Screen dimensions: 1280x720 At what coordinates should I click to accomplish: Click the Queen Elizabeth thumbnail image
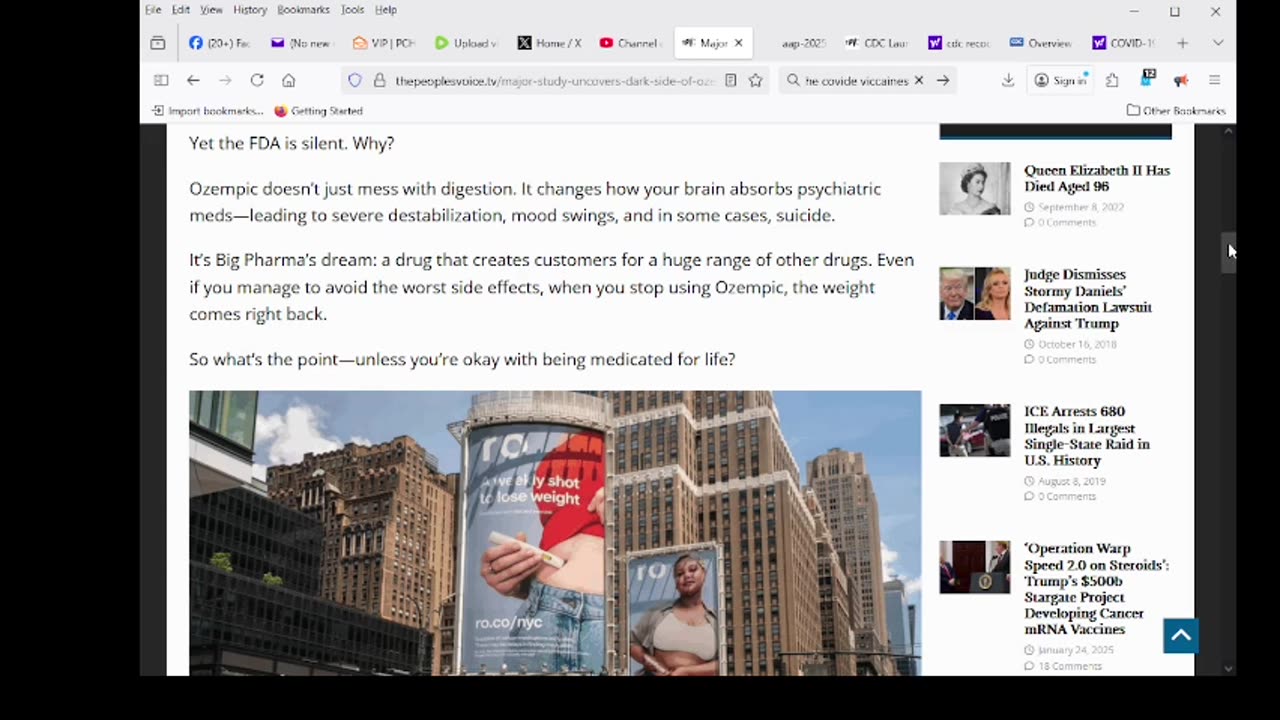click(x=975, y=188)
